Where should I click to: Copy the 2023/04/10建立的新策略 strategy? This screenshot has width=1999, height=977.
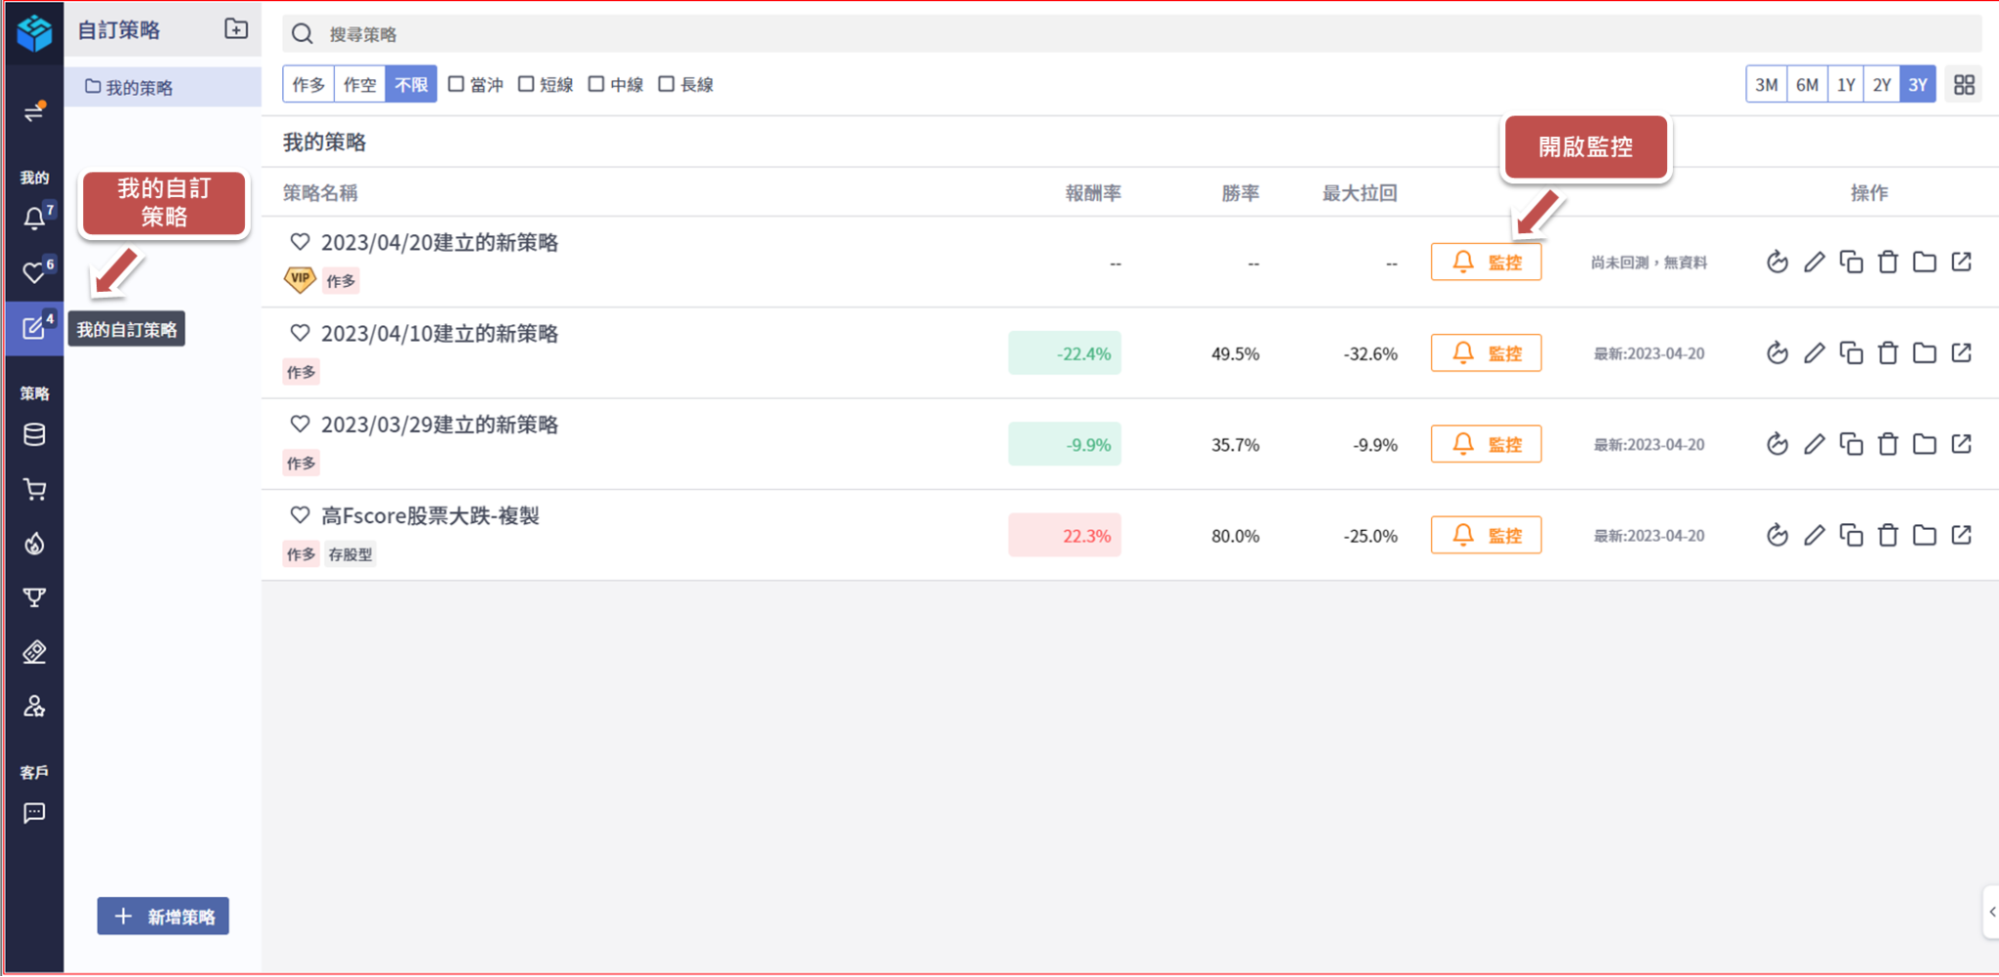(x=1851, y=353)
